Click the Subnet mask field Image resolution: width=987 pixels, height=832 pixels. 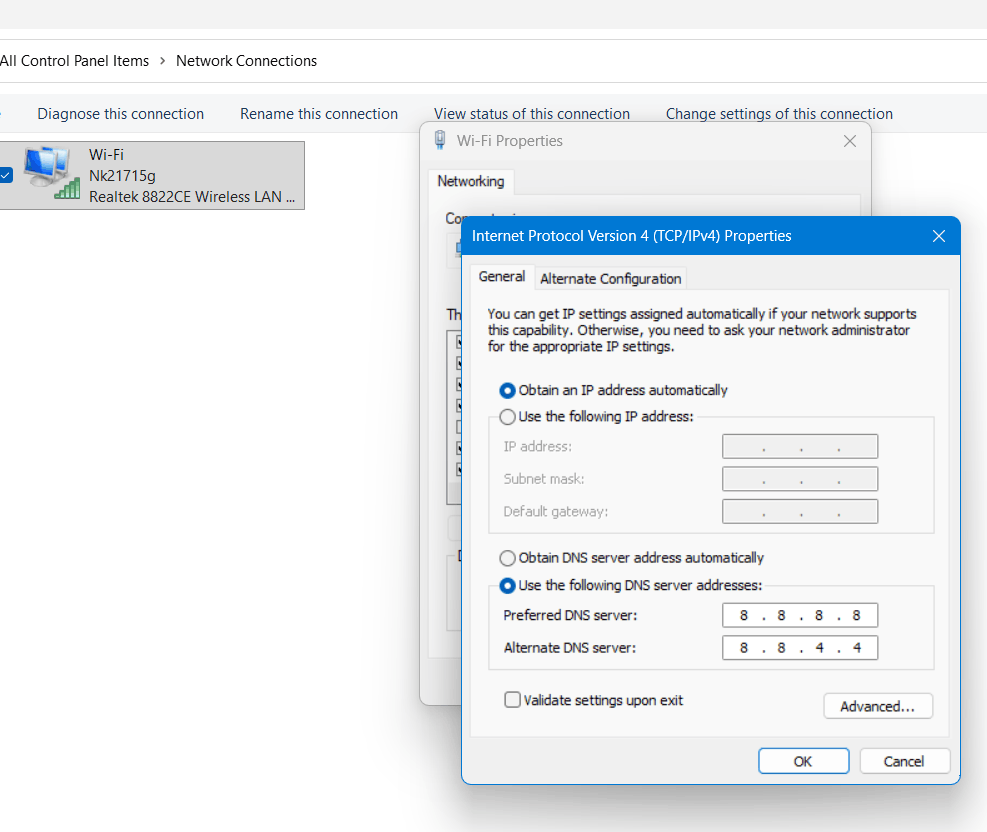point(800,479)
